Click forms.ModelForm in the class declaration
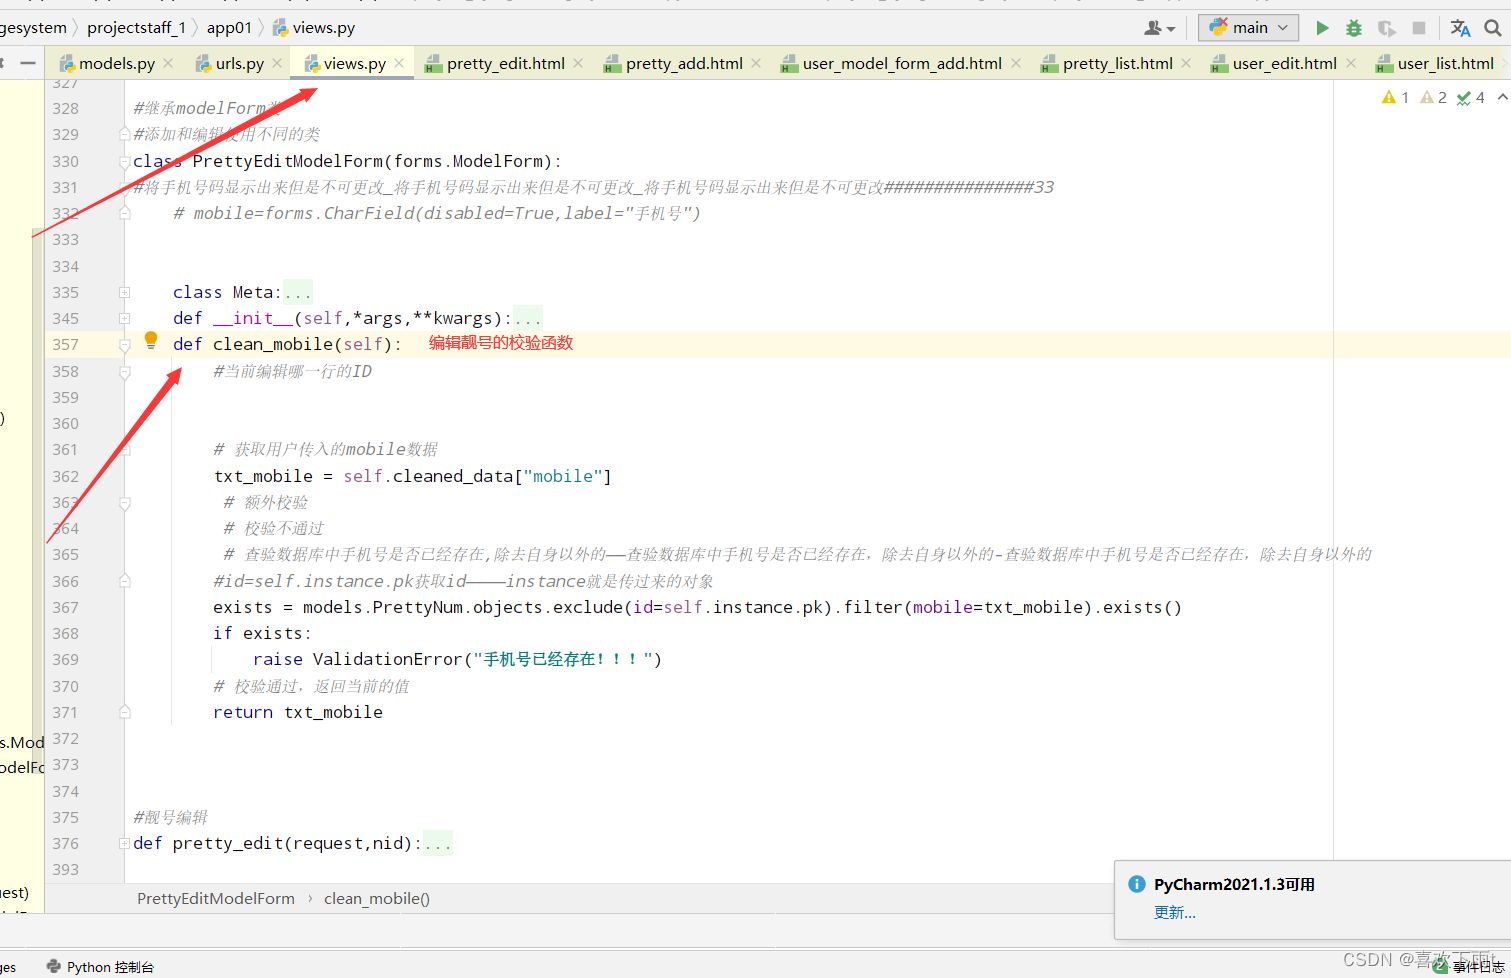1511x978 pixels. click(468, 161)
